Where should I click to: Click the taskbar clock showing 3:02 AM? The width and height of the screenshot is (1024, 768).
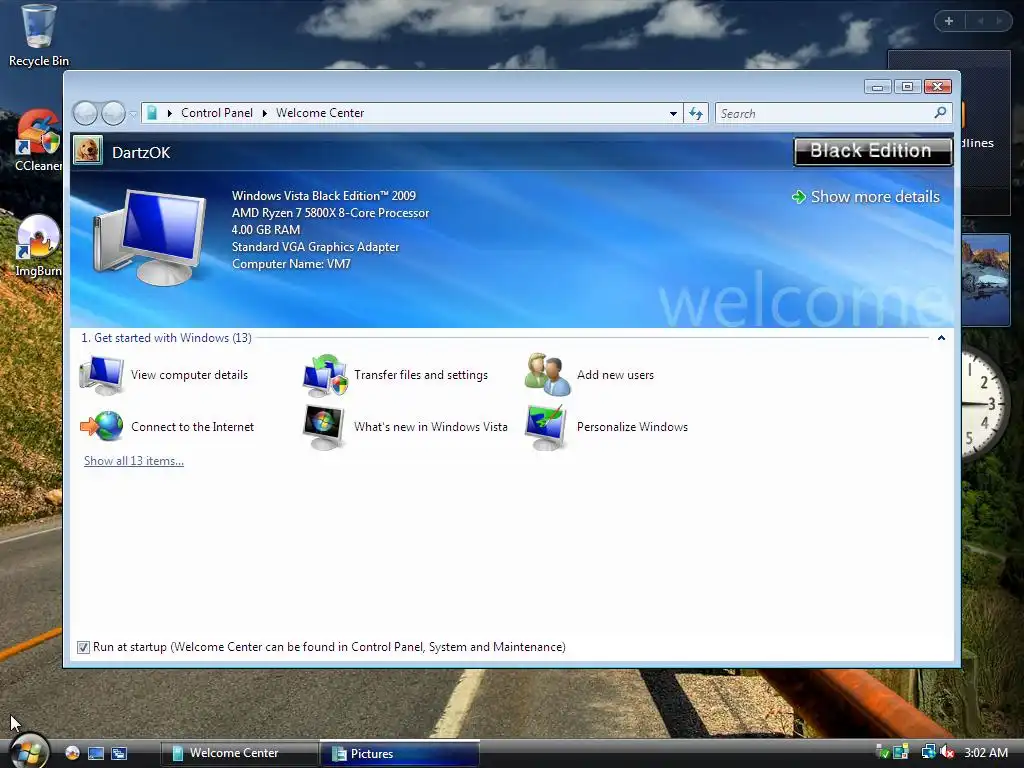click(986, 752)
